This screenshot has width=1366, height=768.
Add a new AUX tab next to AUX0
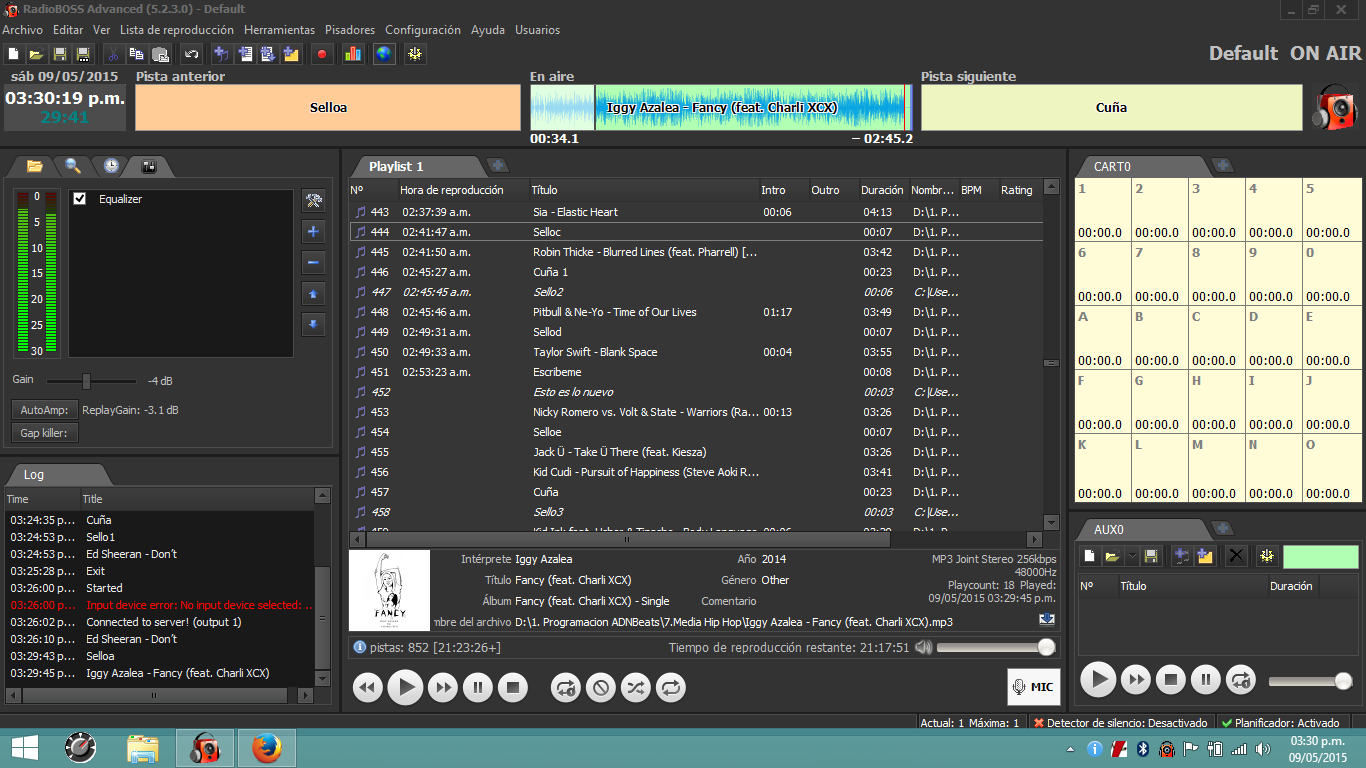(x=1222, y=528)
